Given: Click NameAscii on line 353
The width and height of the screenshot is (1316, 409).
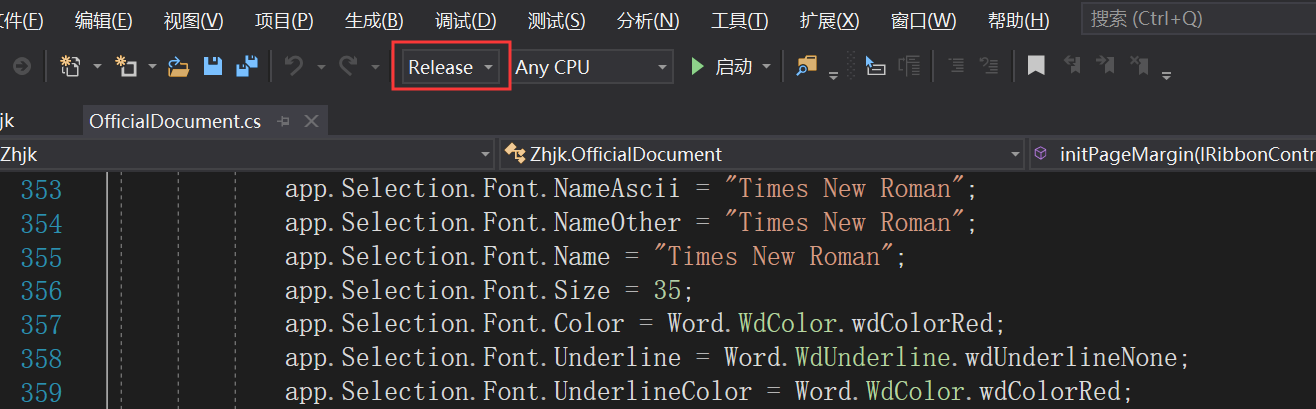Looking at the screenshot, I should [x=616, y=189].
